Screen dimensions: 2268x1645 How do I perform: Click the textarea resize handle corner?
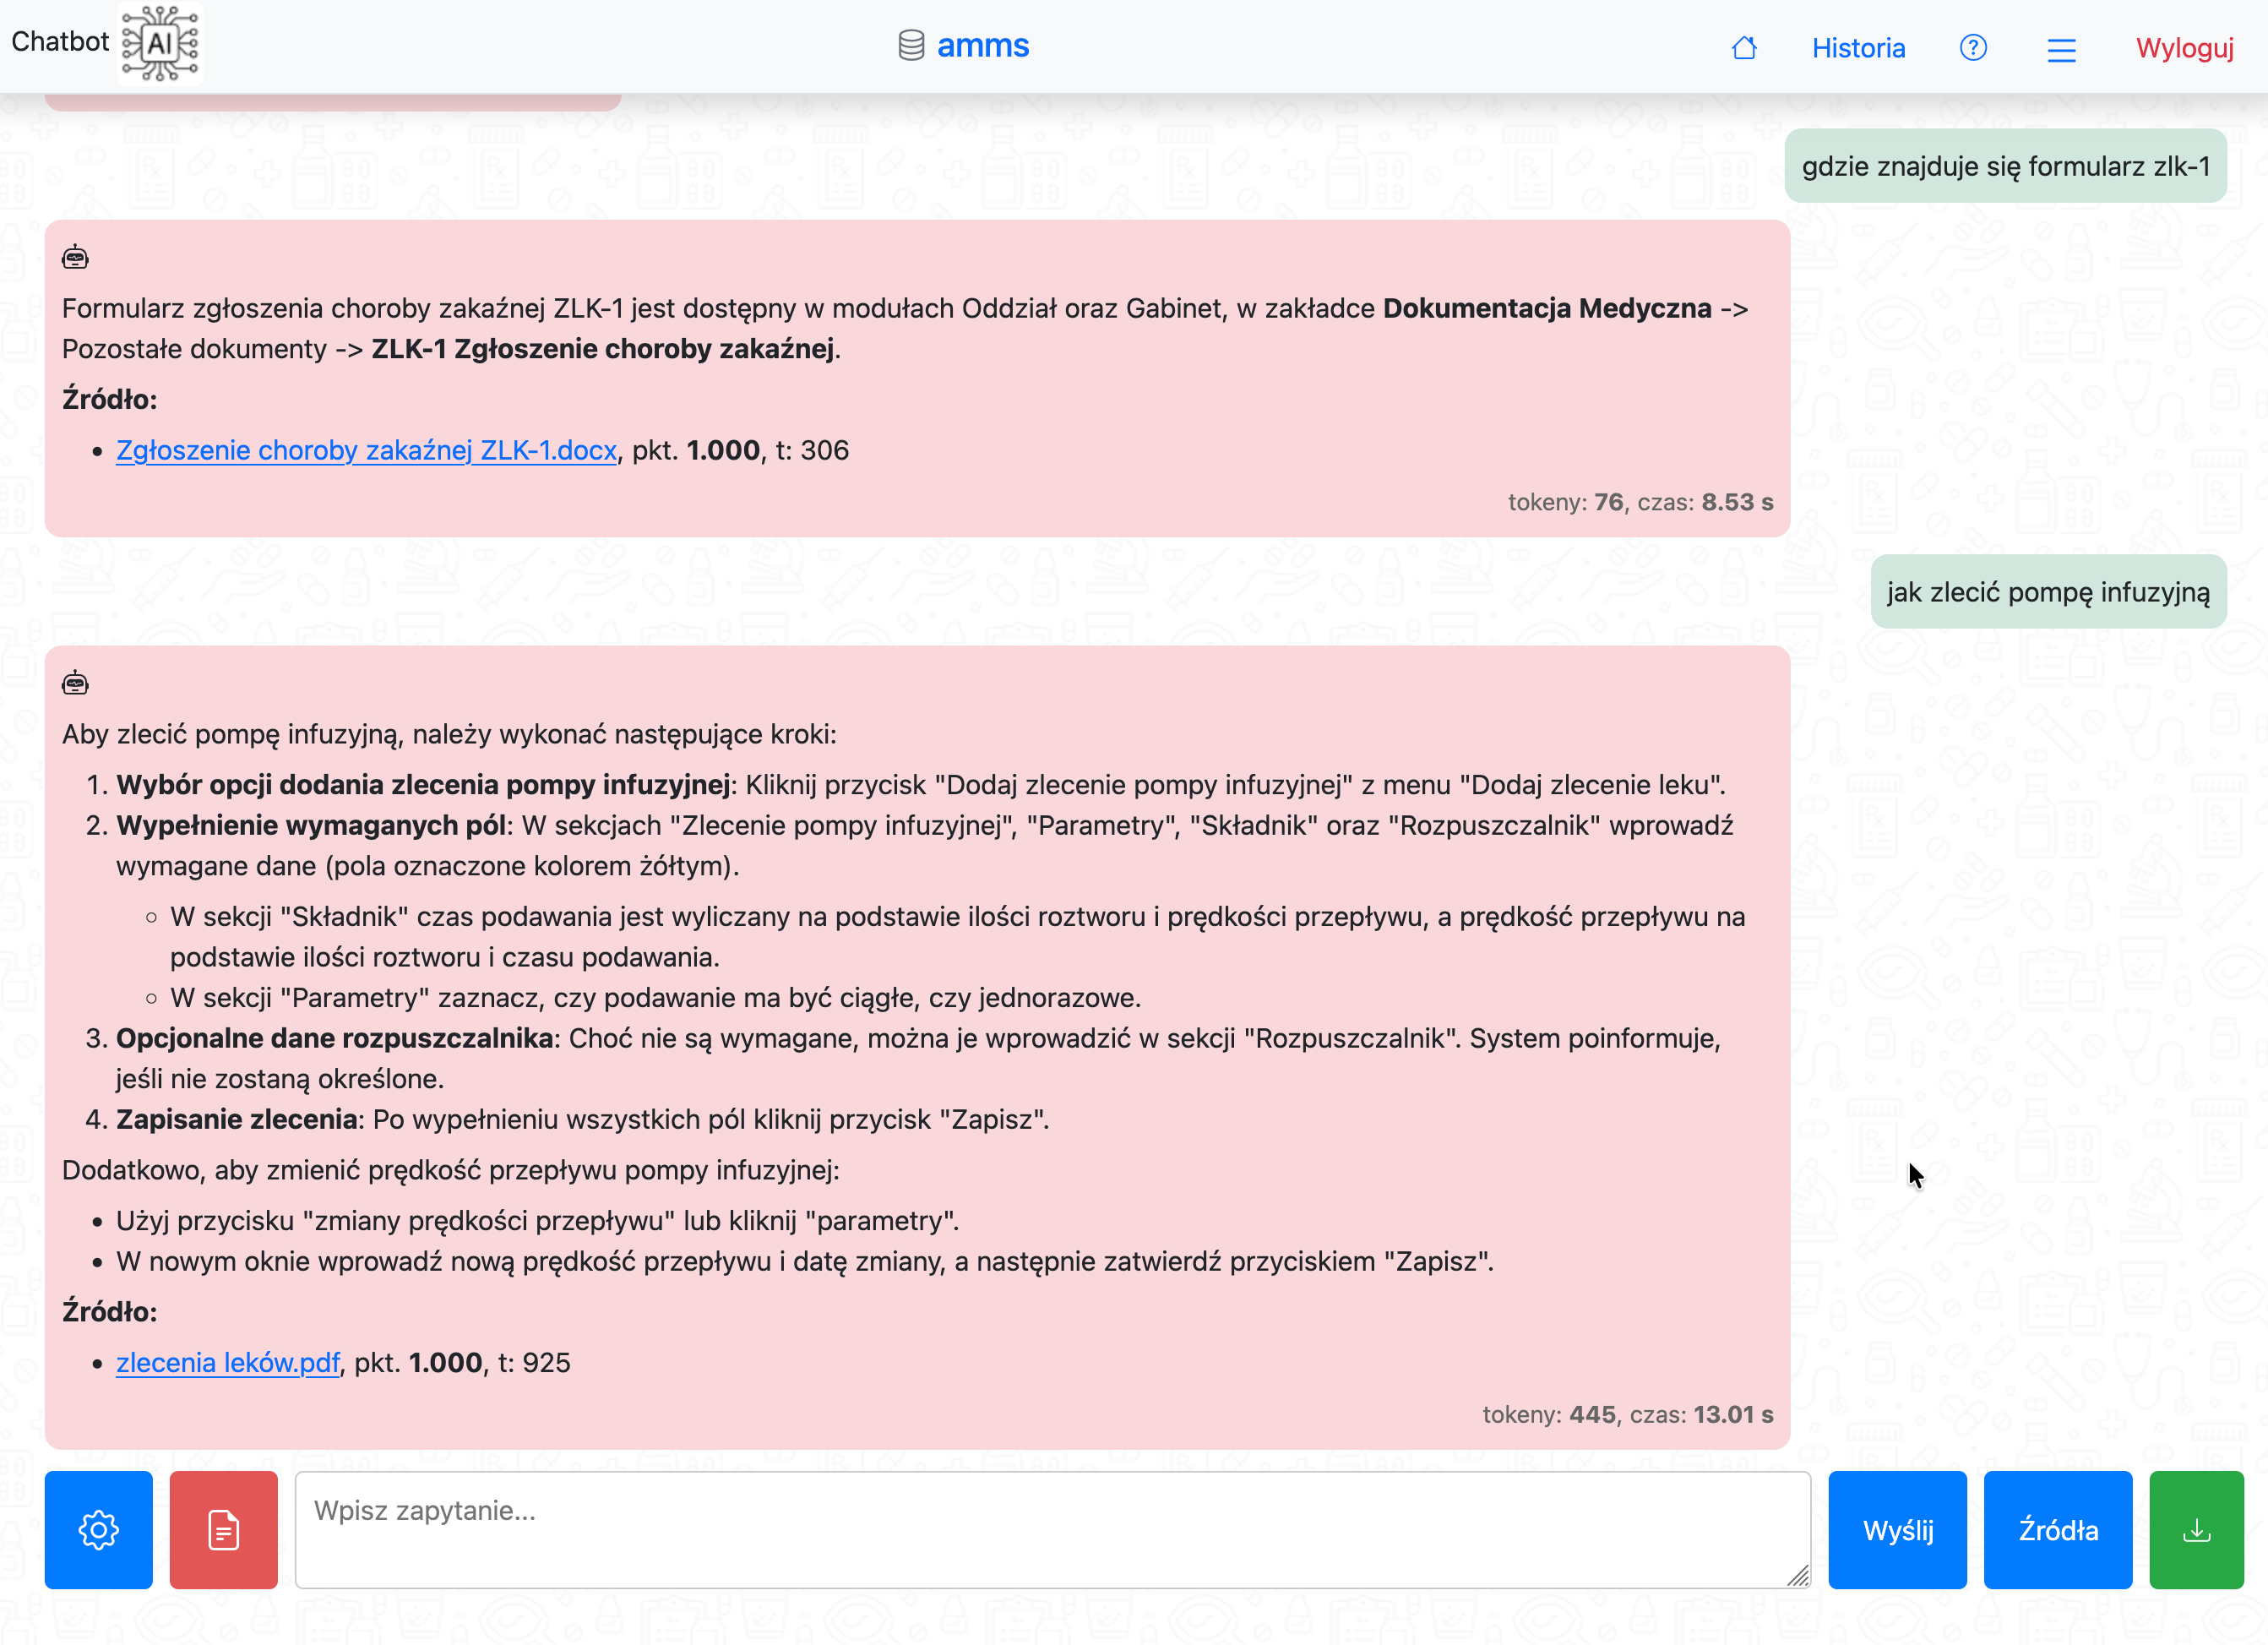pos(1798,1576)
